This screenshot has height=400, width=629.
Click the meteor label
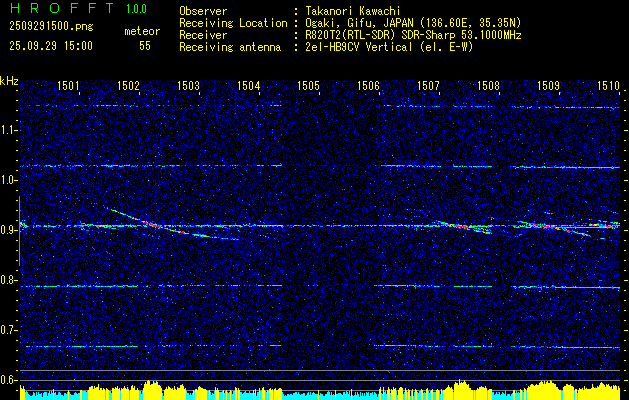[142, 32]
